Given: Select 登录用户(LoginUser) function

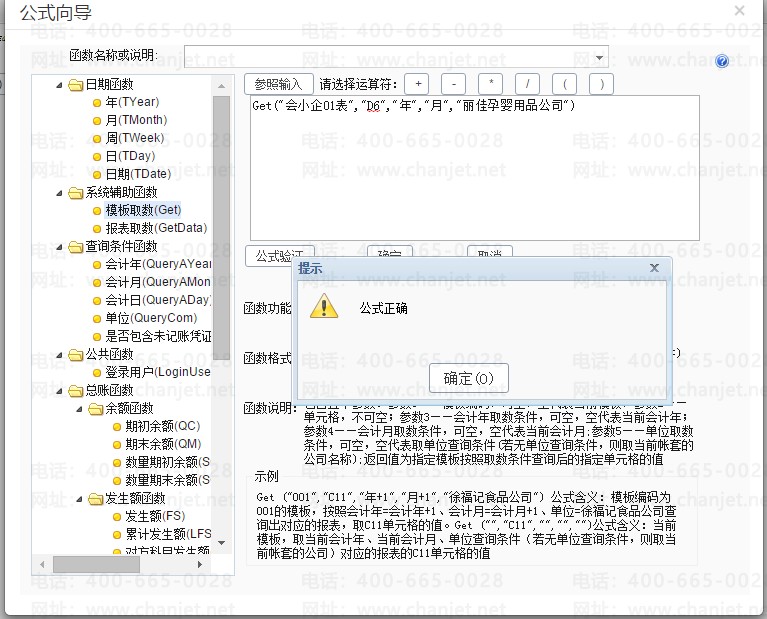Looking at the screenshot, I should click(158, 372).
